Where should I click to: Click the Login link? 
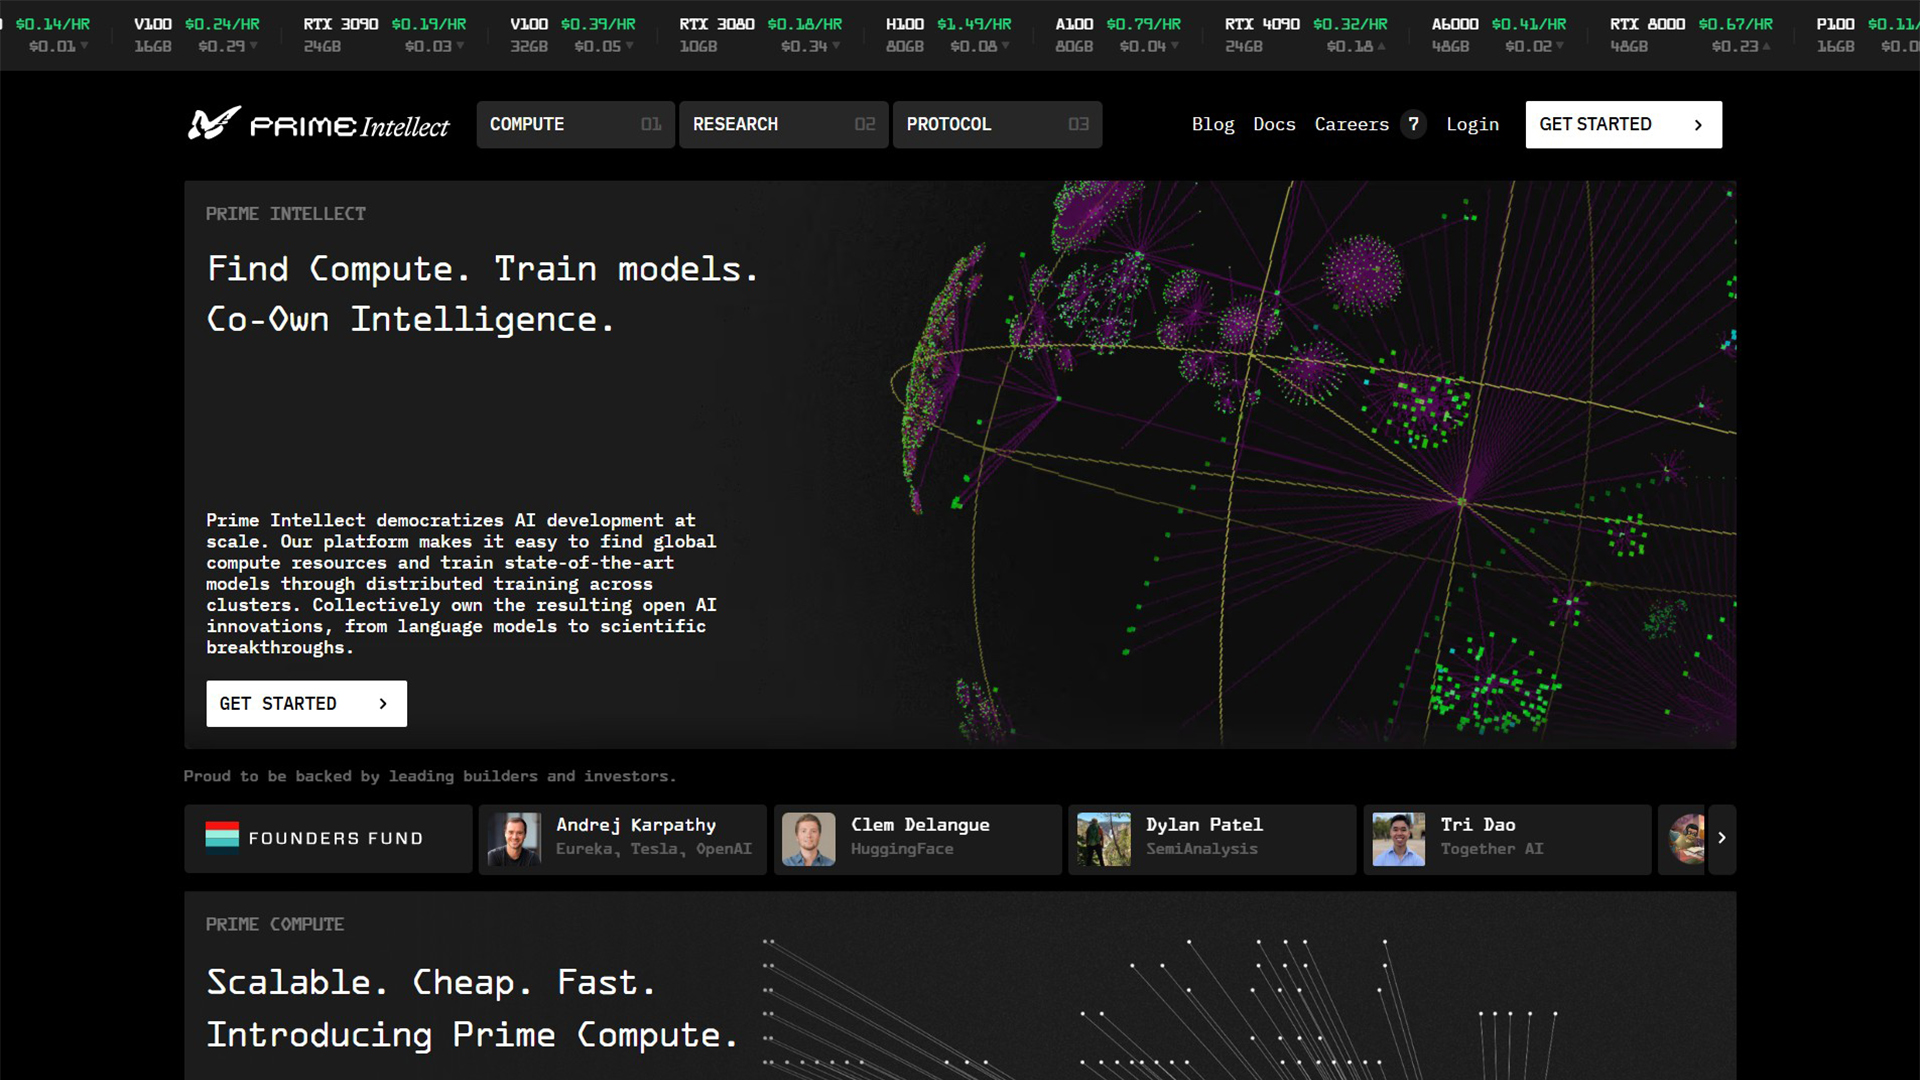[x=1472, y=124]
